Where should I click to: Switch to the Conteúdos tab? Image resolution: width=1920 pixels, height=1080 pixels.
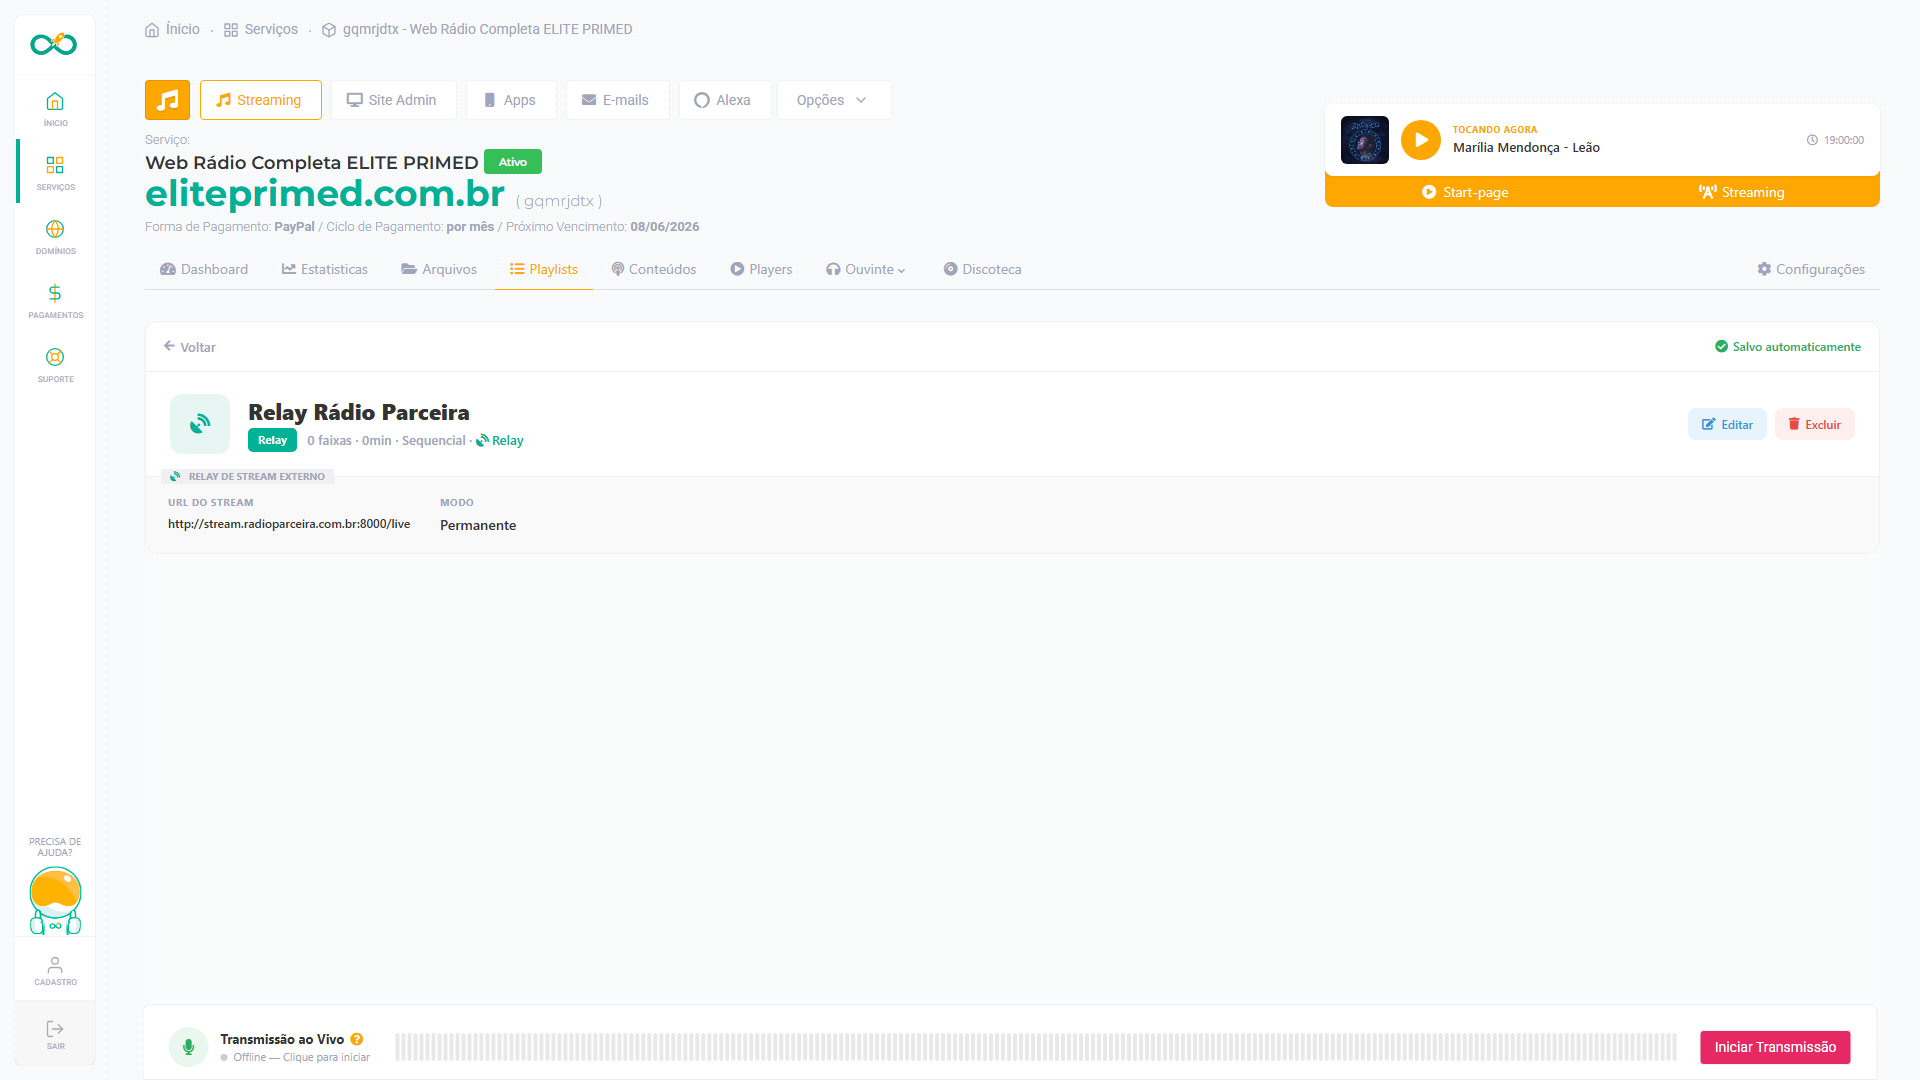click(654, 269)
